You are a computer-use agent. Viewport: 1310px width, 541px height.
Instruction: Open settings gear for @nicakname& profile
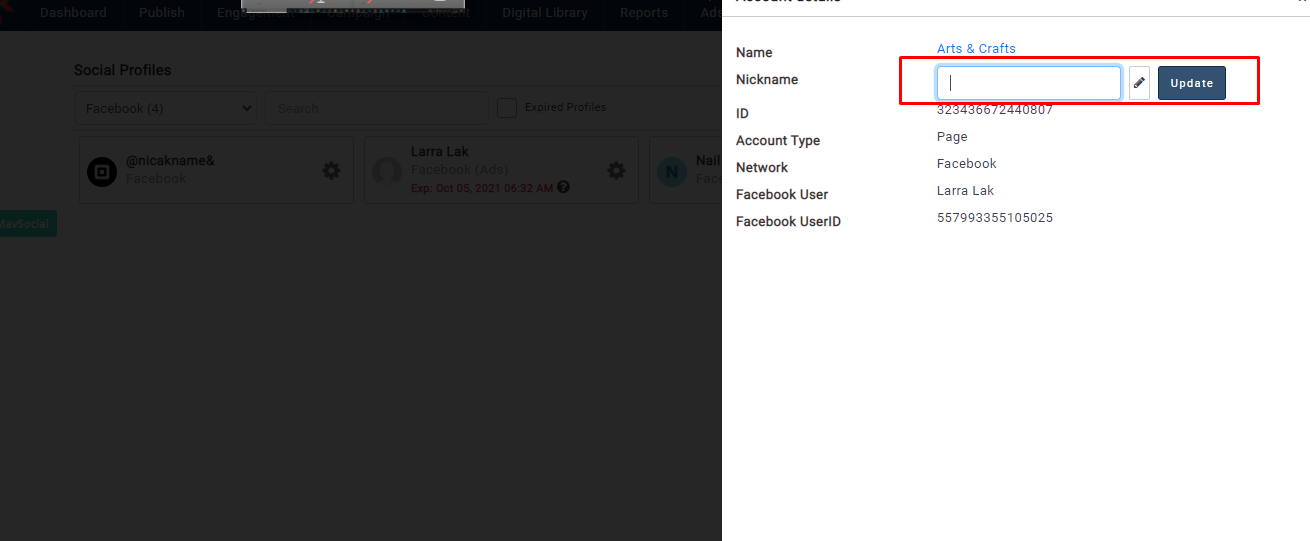(x=331, y=171)
